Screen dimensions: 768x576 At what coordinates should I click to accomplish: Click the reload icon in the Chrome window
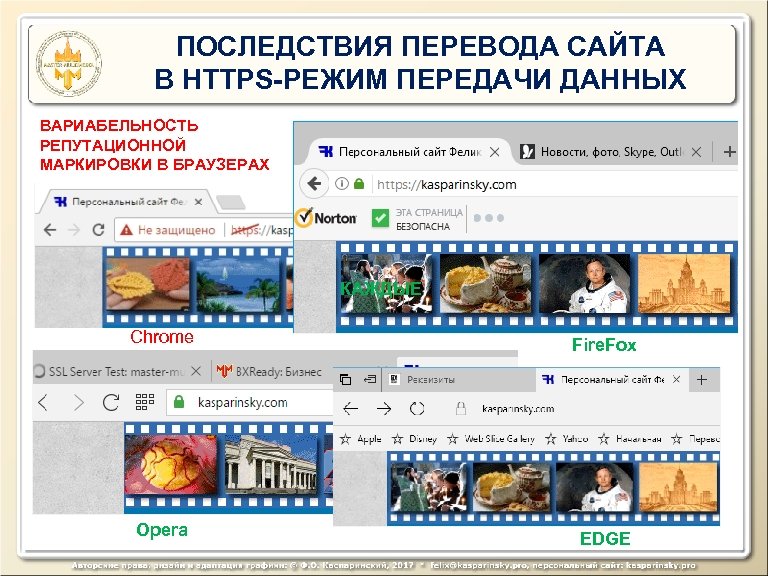tap(98, 230)
